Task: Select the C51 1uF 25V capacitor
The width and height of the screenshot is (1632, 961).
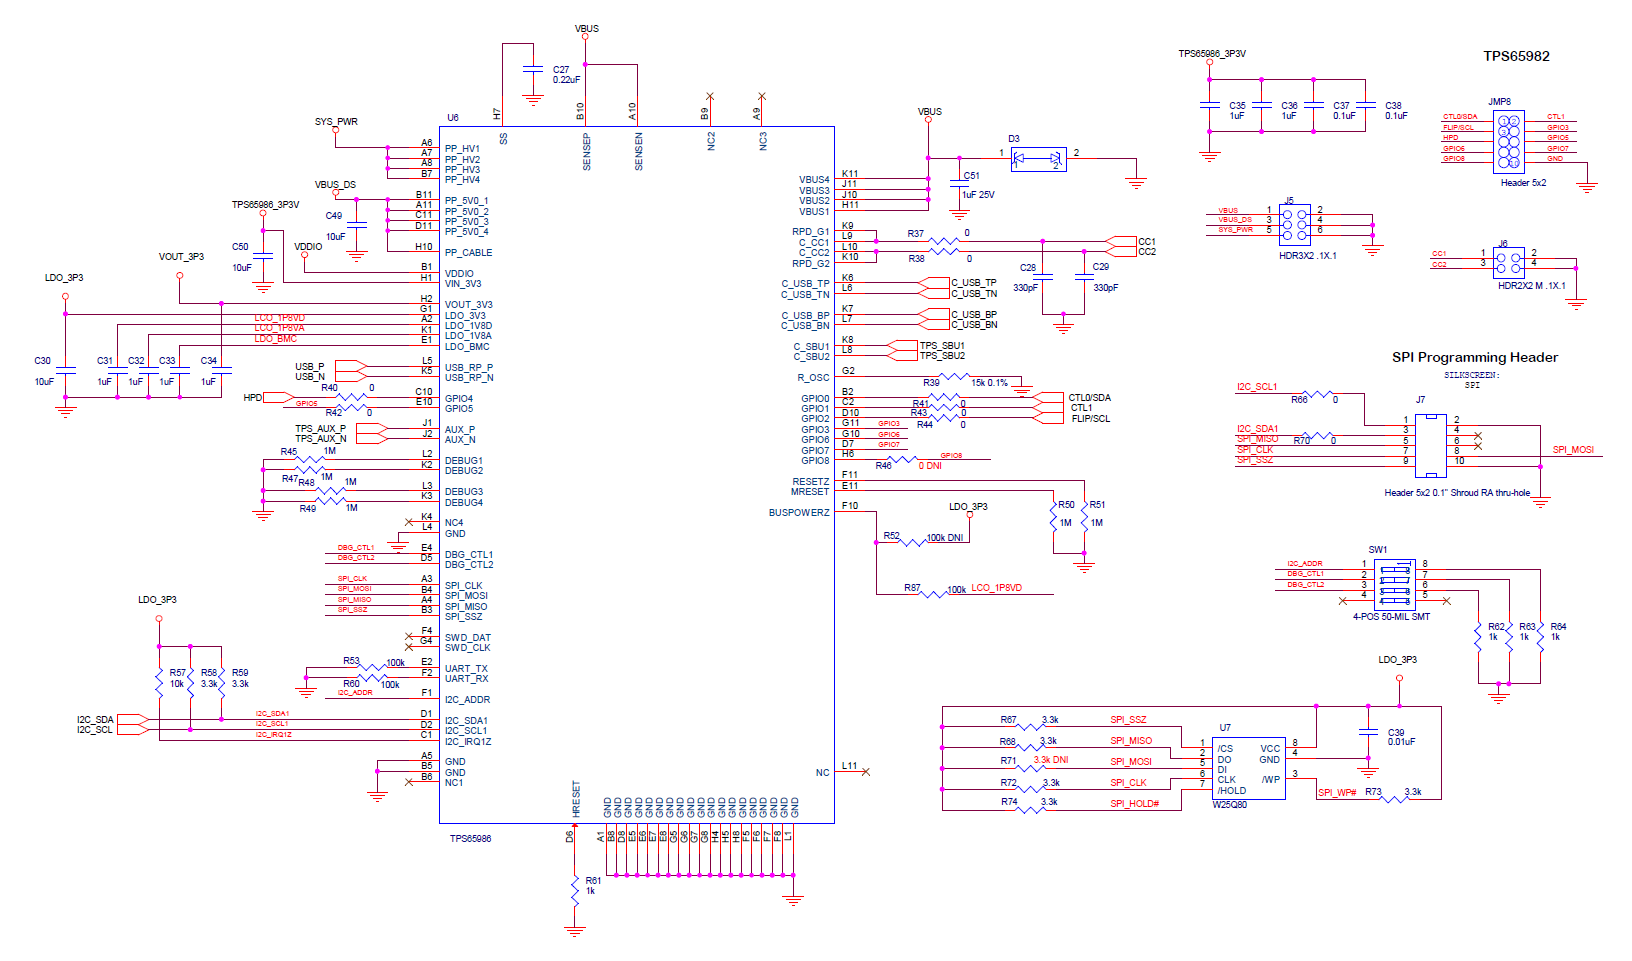Action: click(x=959, y=188)
